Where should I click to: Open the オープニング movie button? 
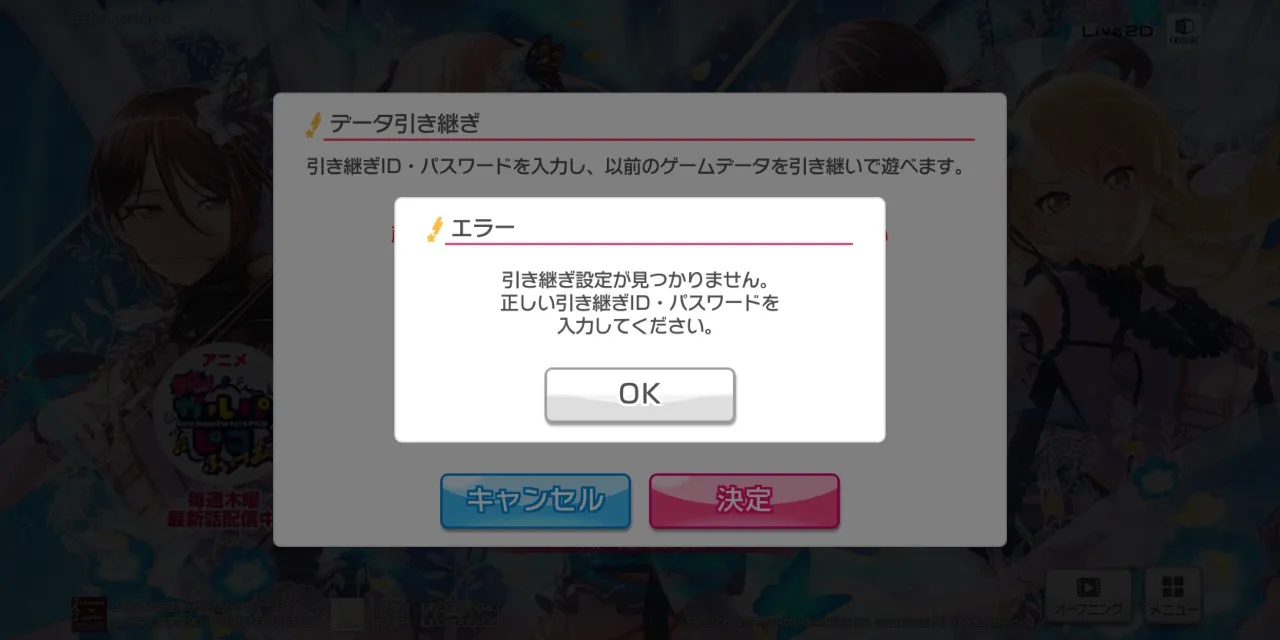pos(1089,594)
